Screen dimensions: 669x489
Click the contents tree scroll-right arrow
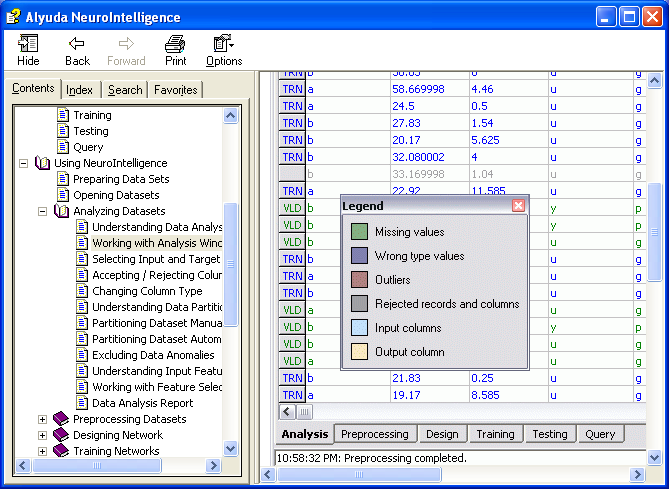[x=213, y=465]
